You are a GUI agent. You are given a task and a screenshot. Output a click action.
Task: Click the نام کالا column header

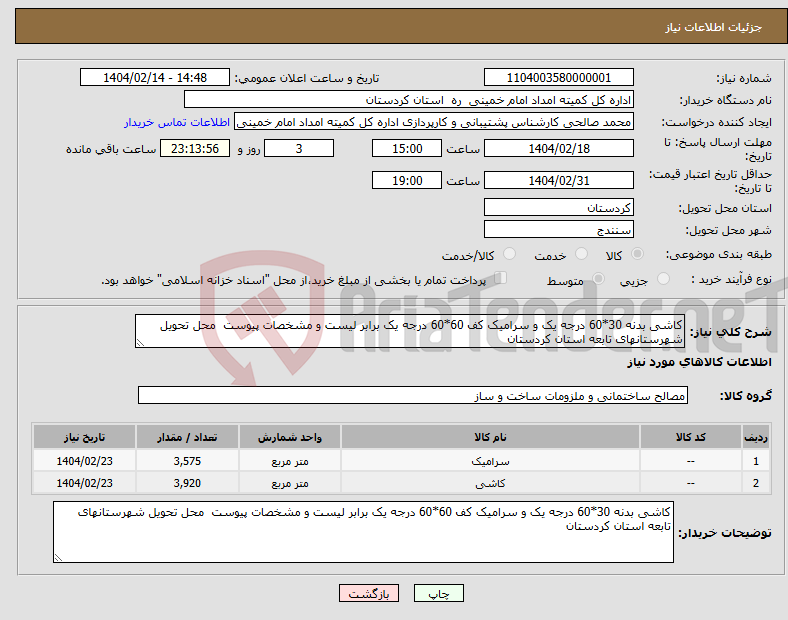[490, 437]
